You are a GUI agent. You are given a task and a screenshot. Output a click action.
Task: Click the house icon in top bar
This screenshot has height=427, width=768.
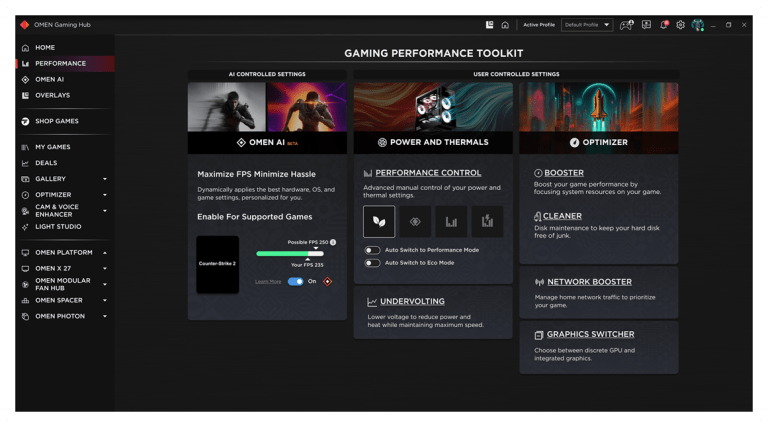click(505, 25)
